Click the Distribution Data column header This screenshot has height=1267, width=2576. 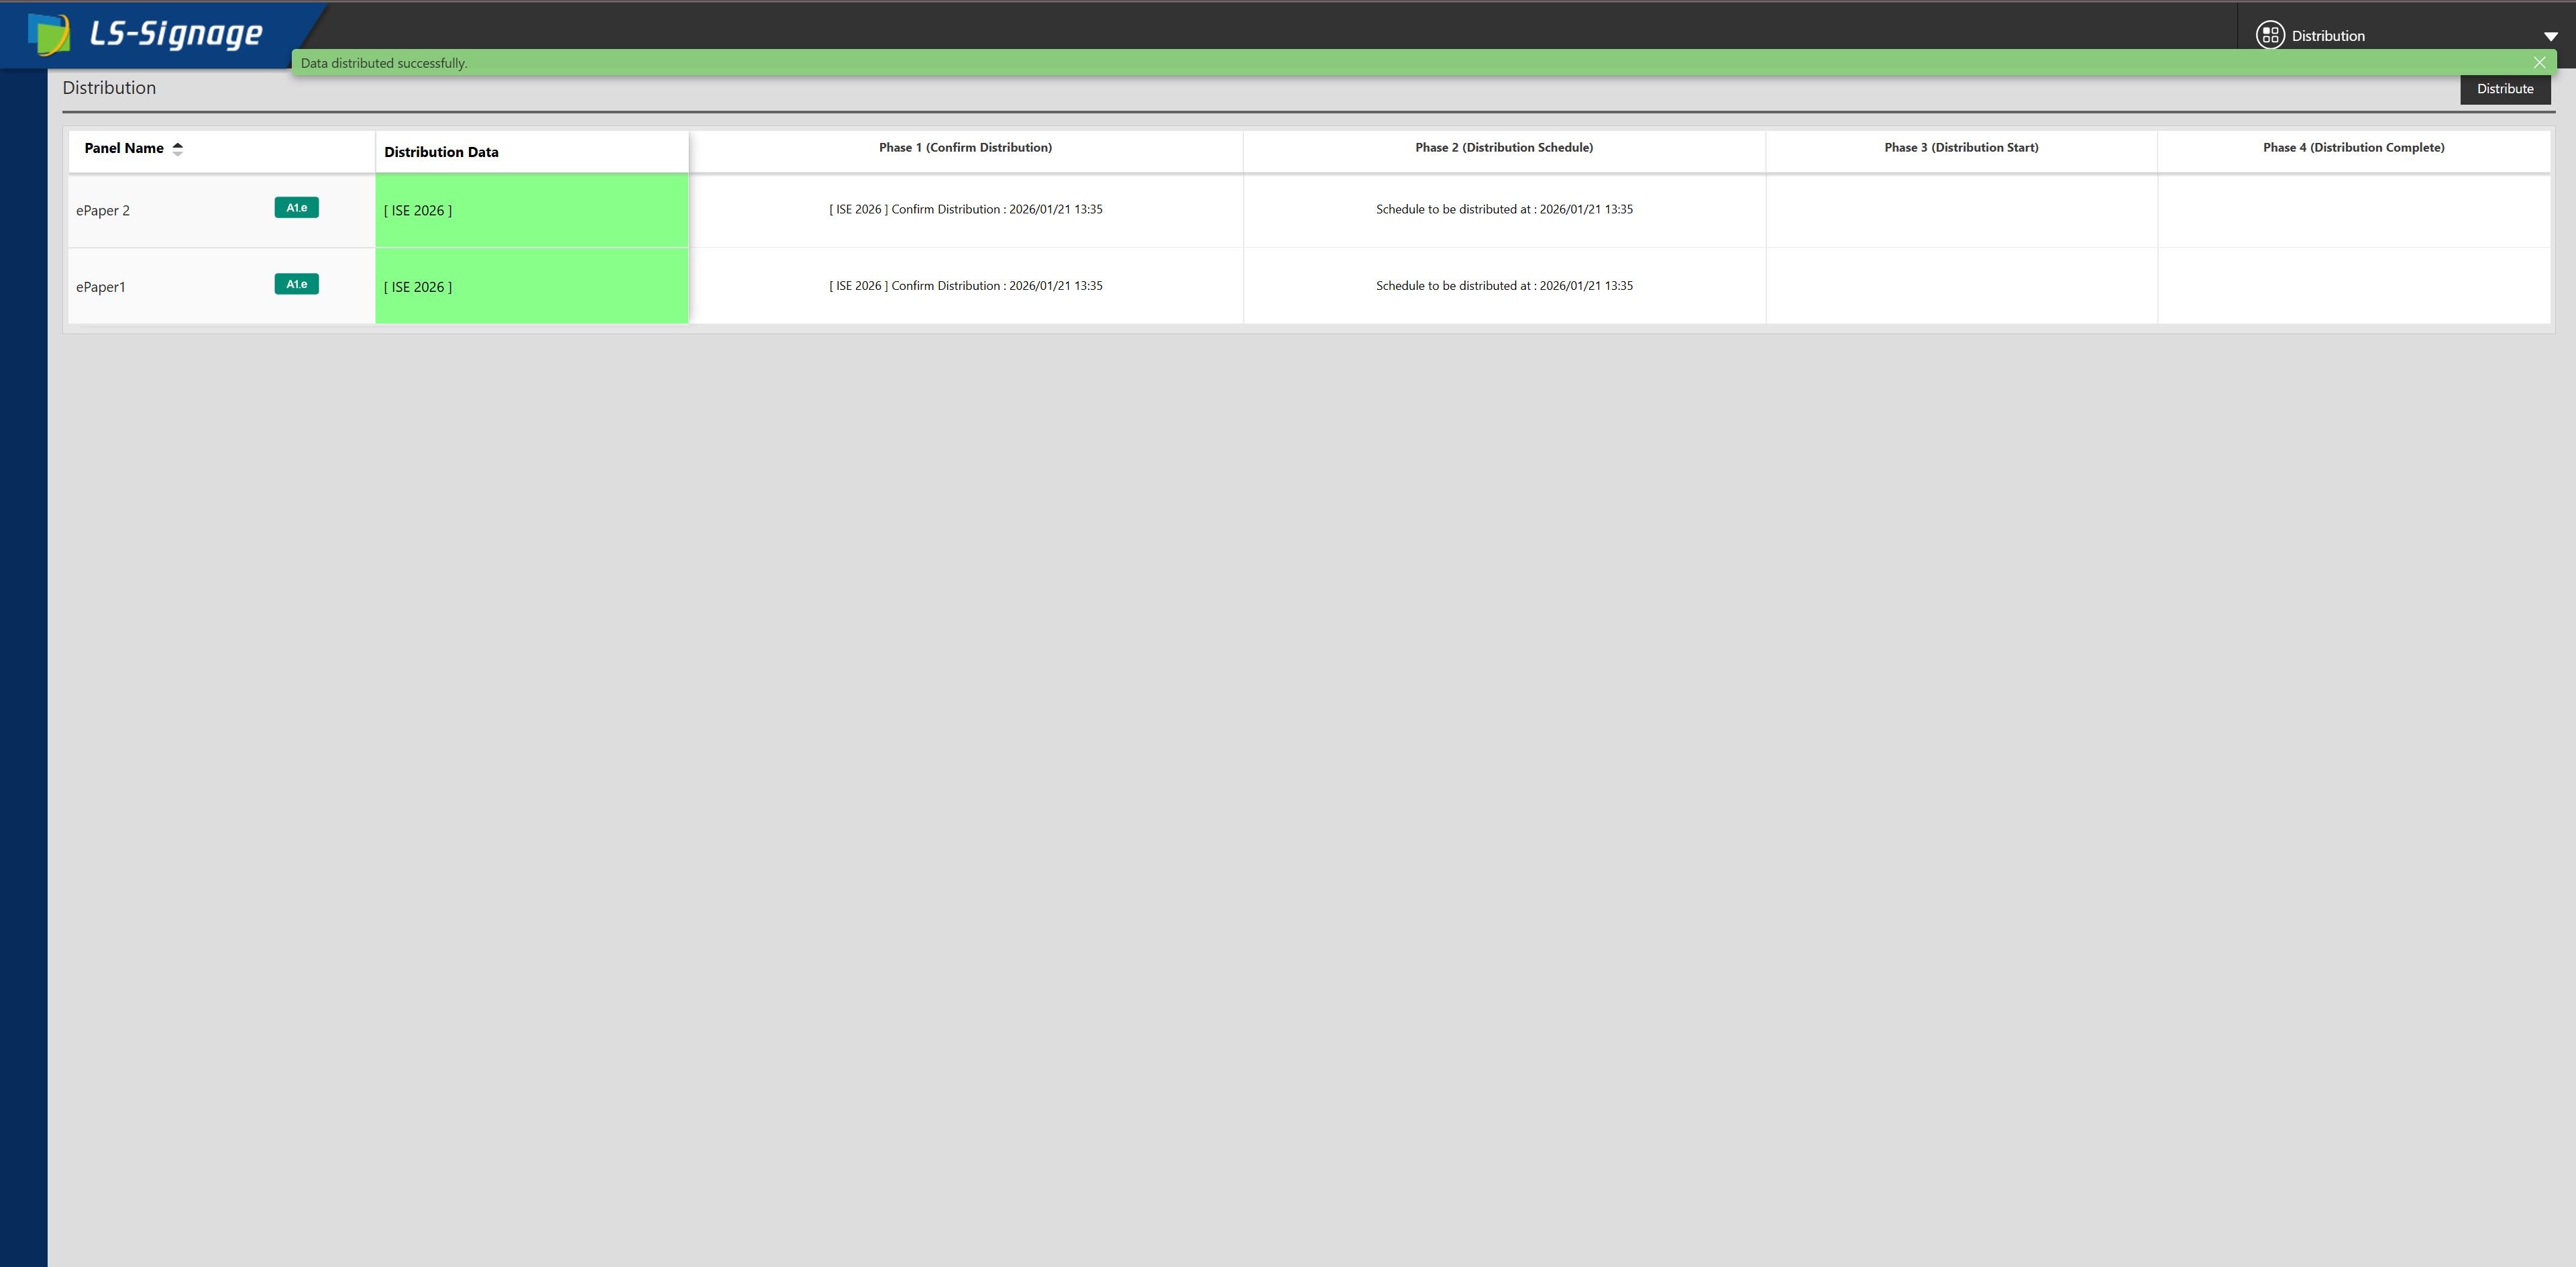[441, 152]
